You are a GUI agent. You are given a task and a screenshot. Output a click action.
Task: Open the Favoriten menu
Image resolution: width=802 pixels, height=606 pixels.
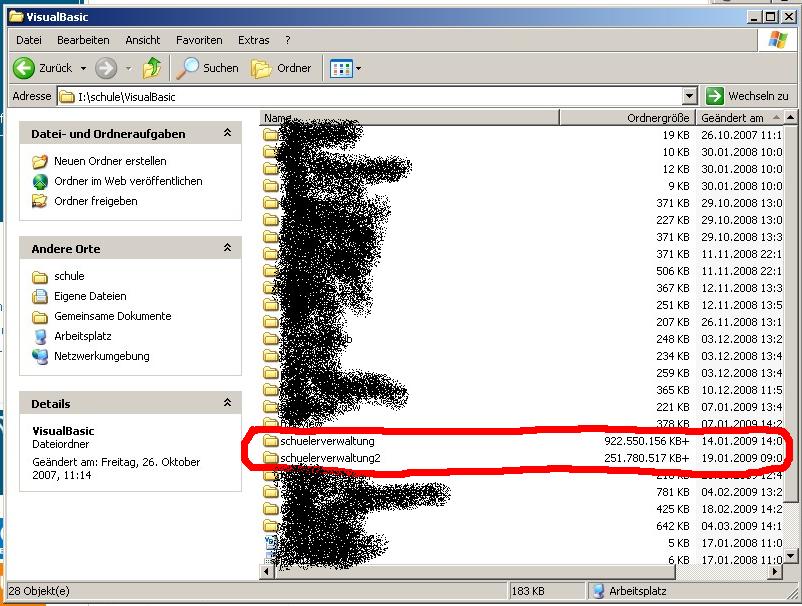[199, 40]
